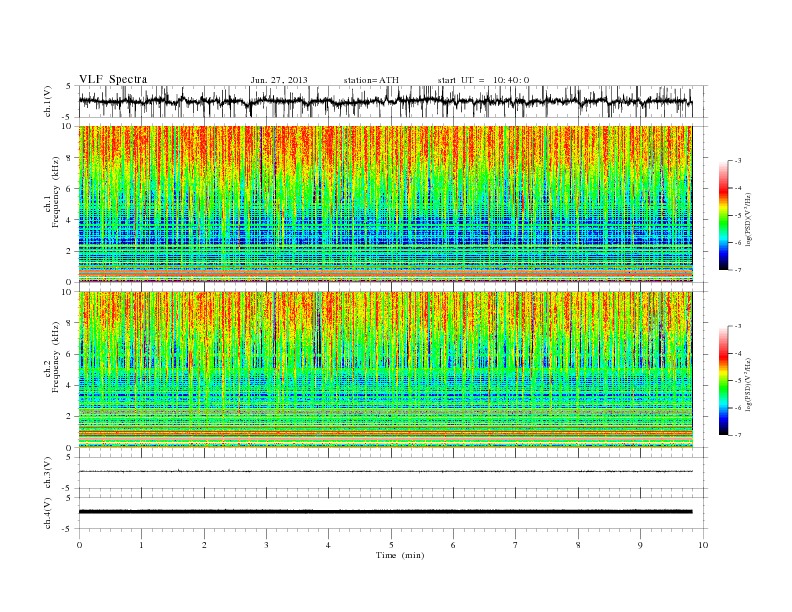Screen dimensions: 792x612
Task: Click the ch.1 spectrogram color bar
Action: coord(723,215)
